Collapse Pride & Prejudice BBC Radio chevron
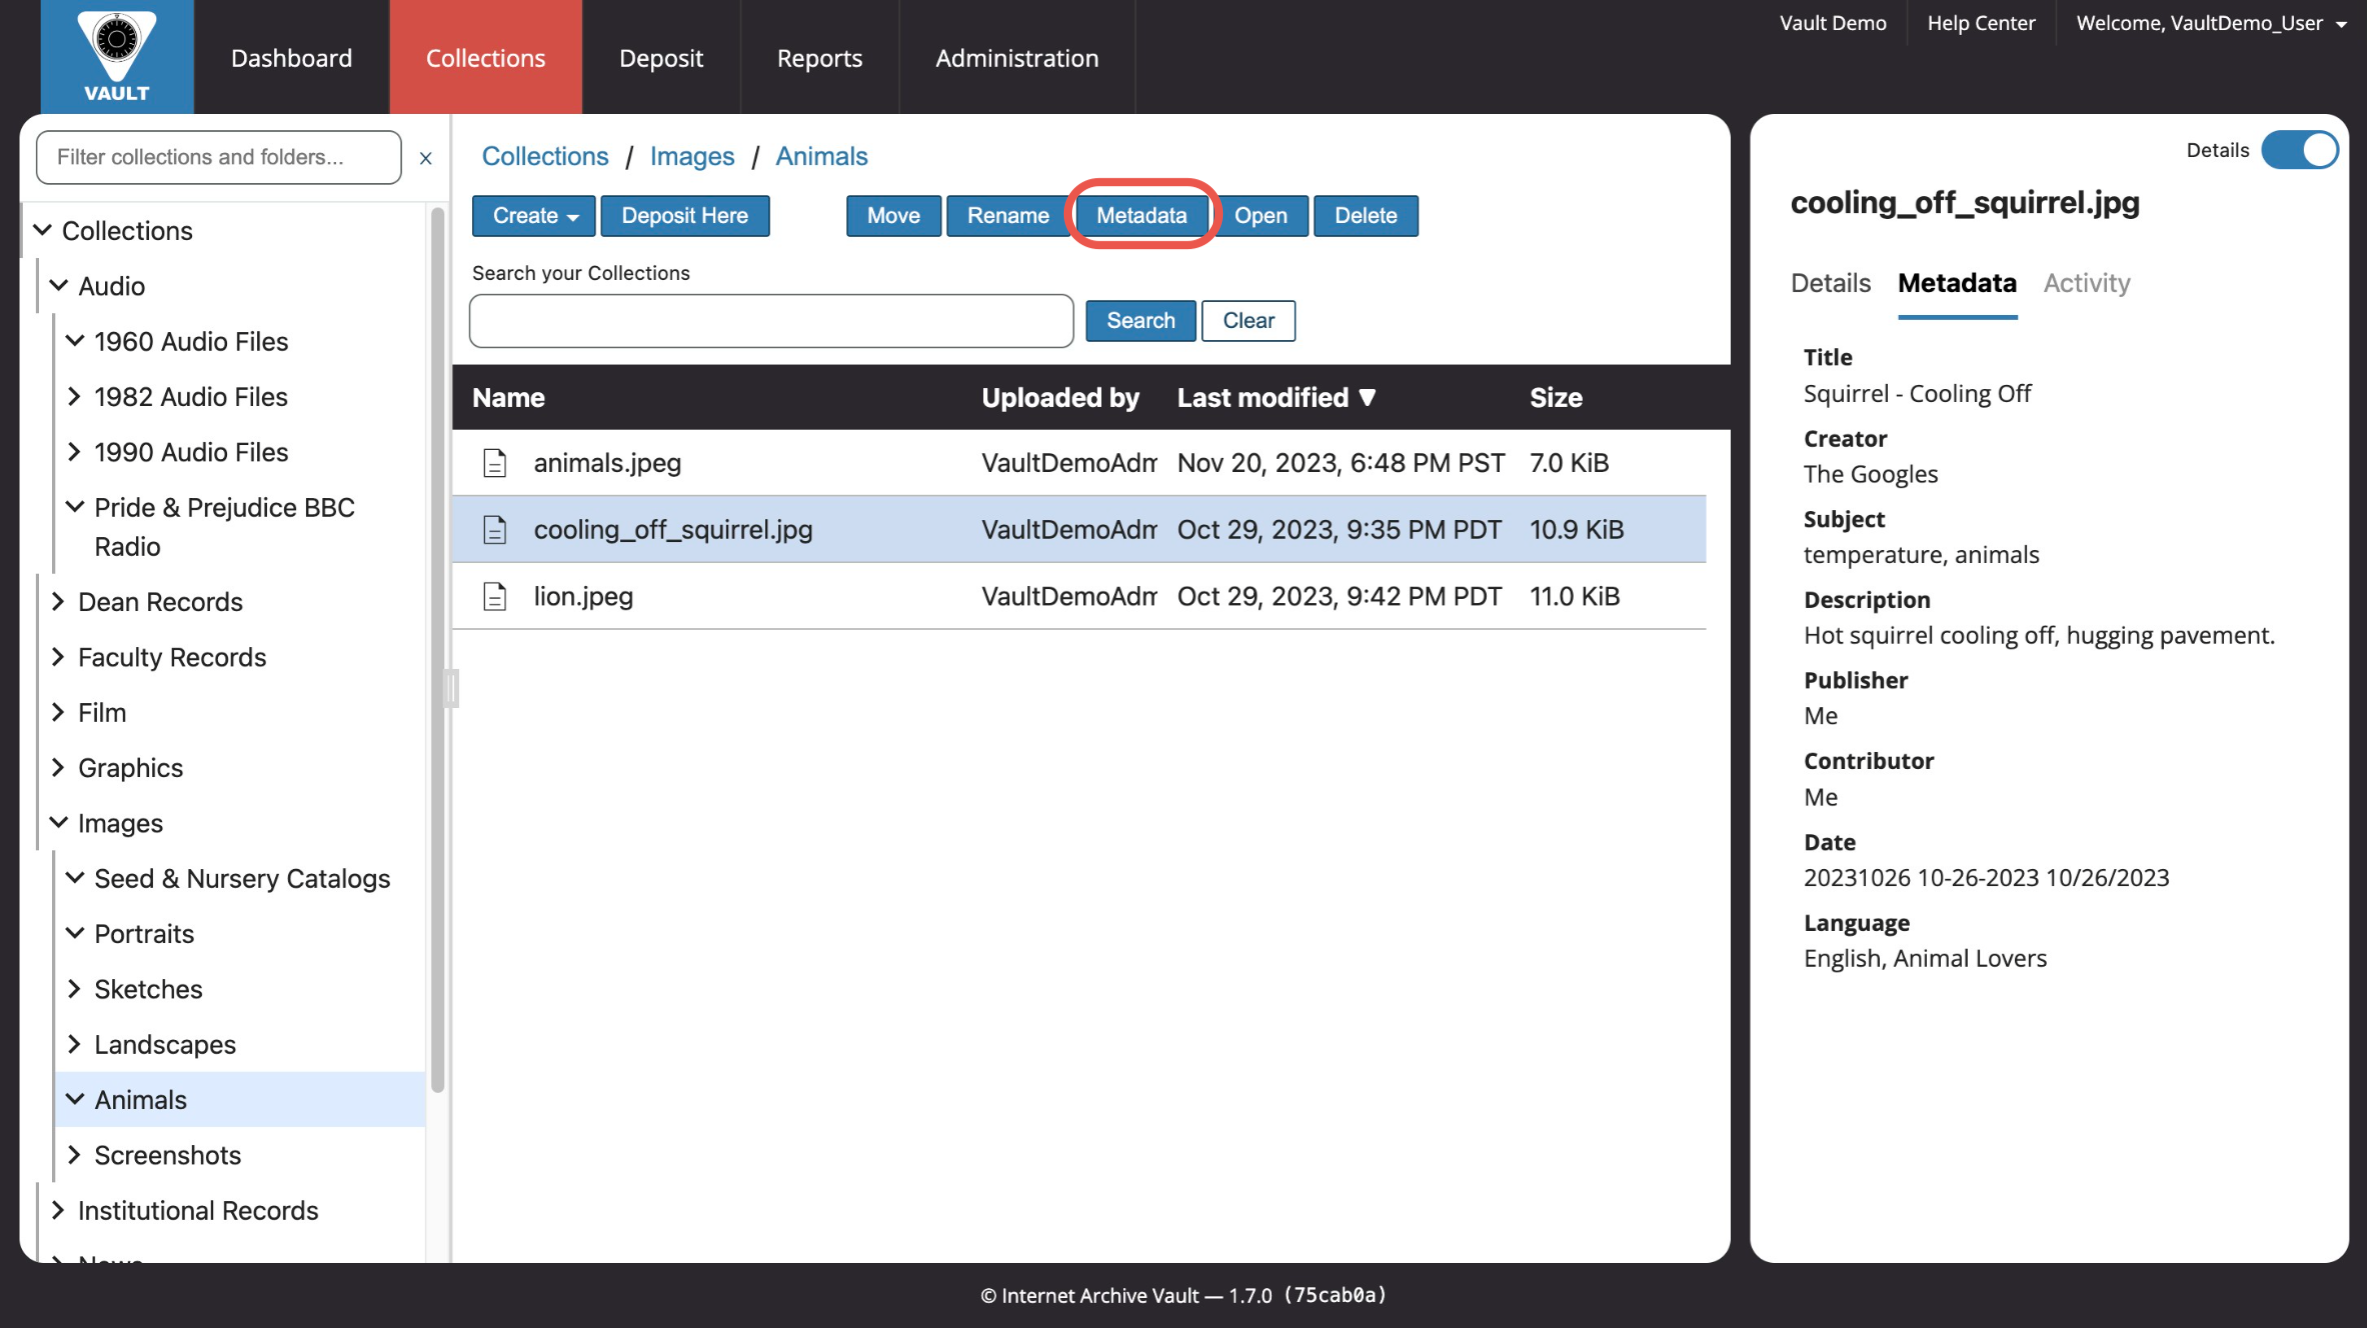Viewport: 2367px width, 1328px height. pyautogui.click(x=75, y=507)
